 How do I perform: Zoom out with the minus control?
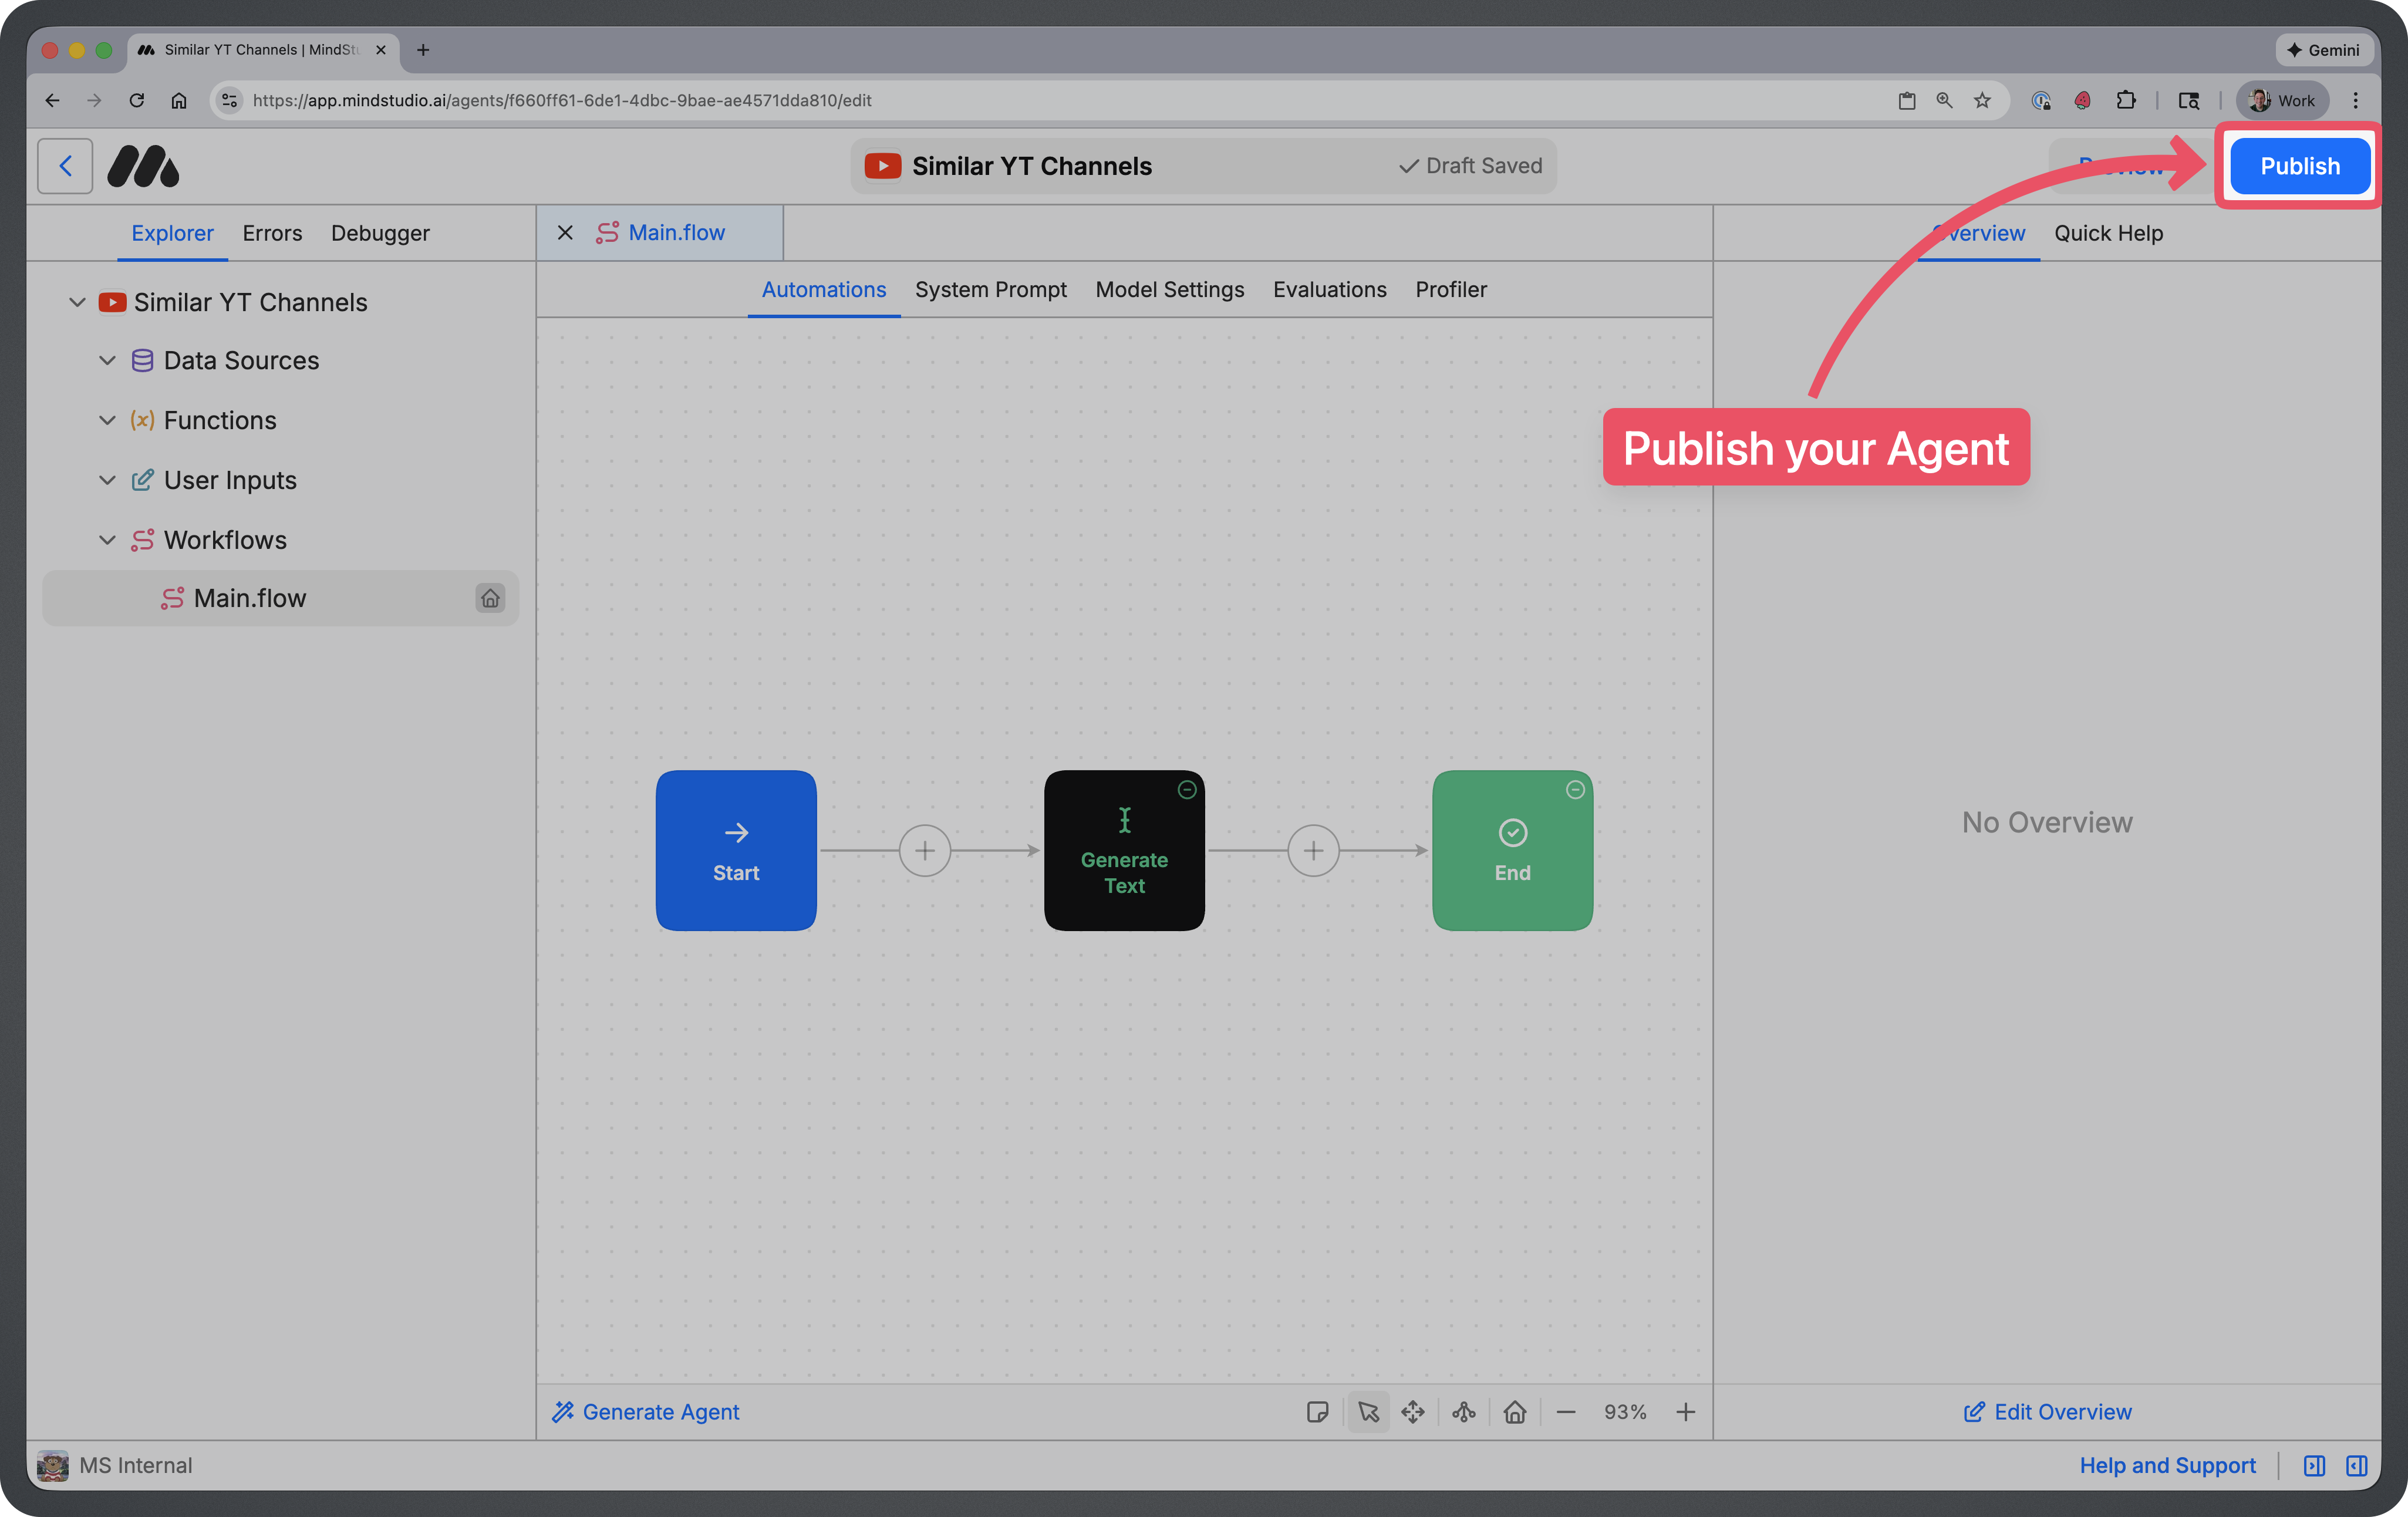click(1566, 1412)
